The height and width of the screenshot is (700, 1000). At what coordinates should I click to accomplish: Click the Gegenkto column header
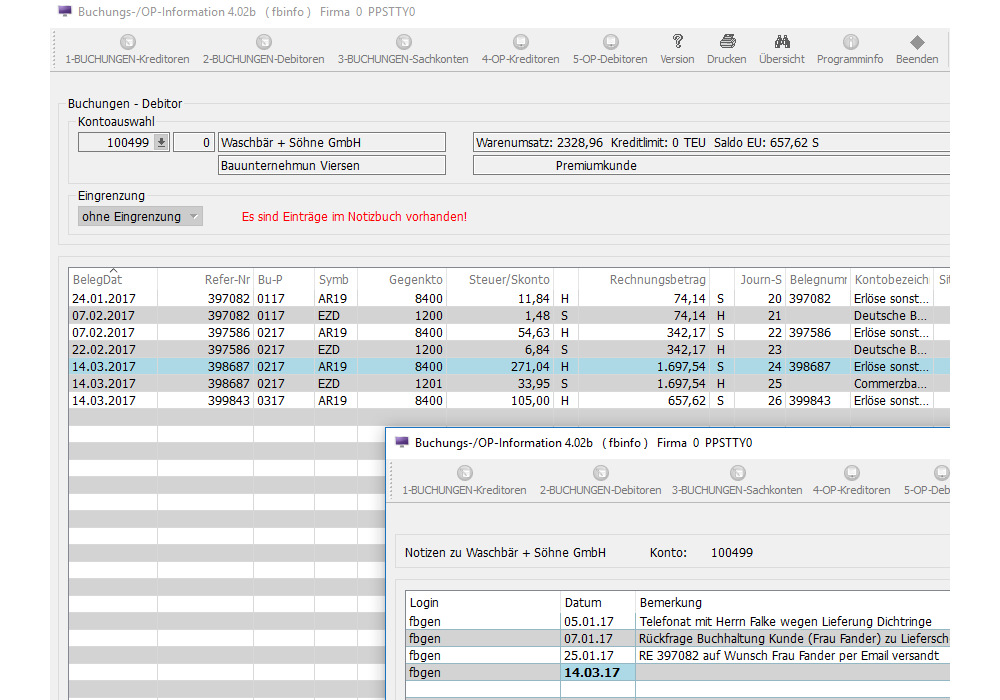coord(415,280)
